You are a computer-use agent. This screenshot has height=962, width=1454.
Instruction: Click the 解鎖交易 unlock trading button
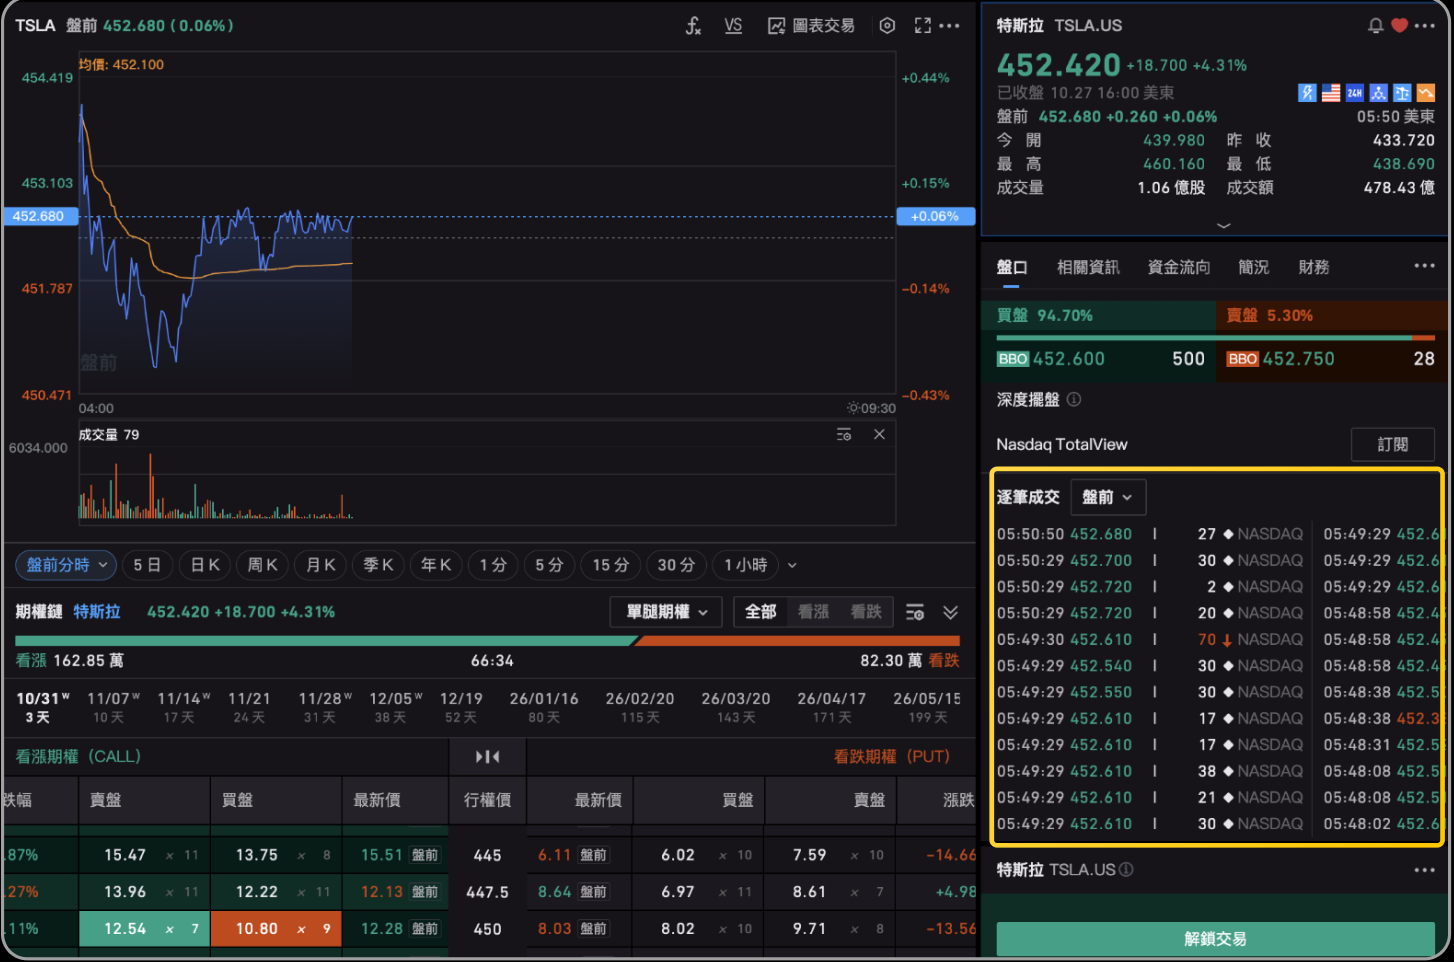[1215, 939]
